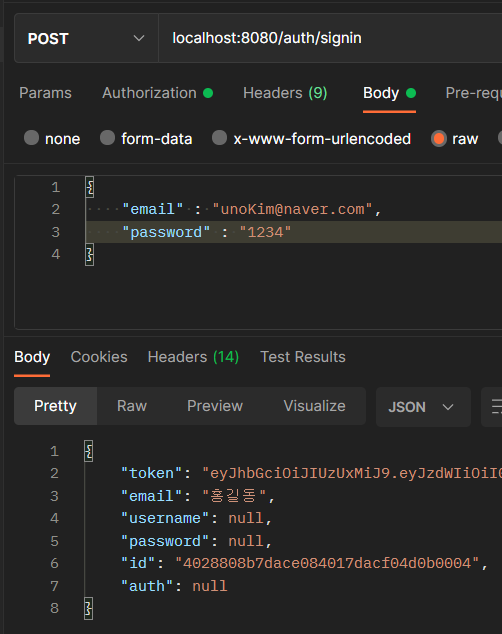
Task: Select the form-data radio button
Action: (x=108, y=138)
